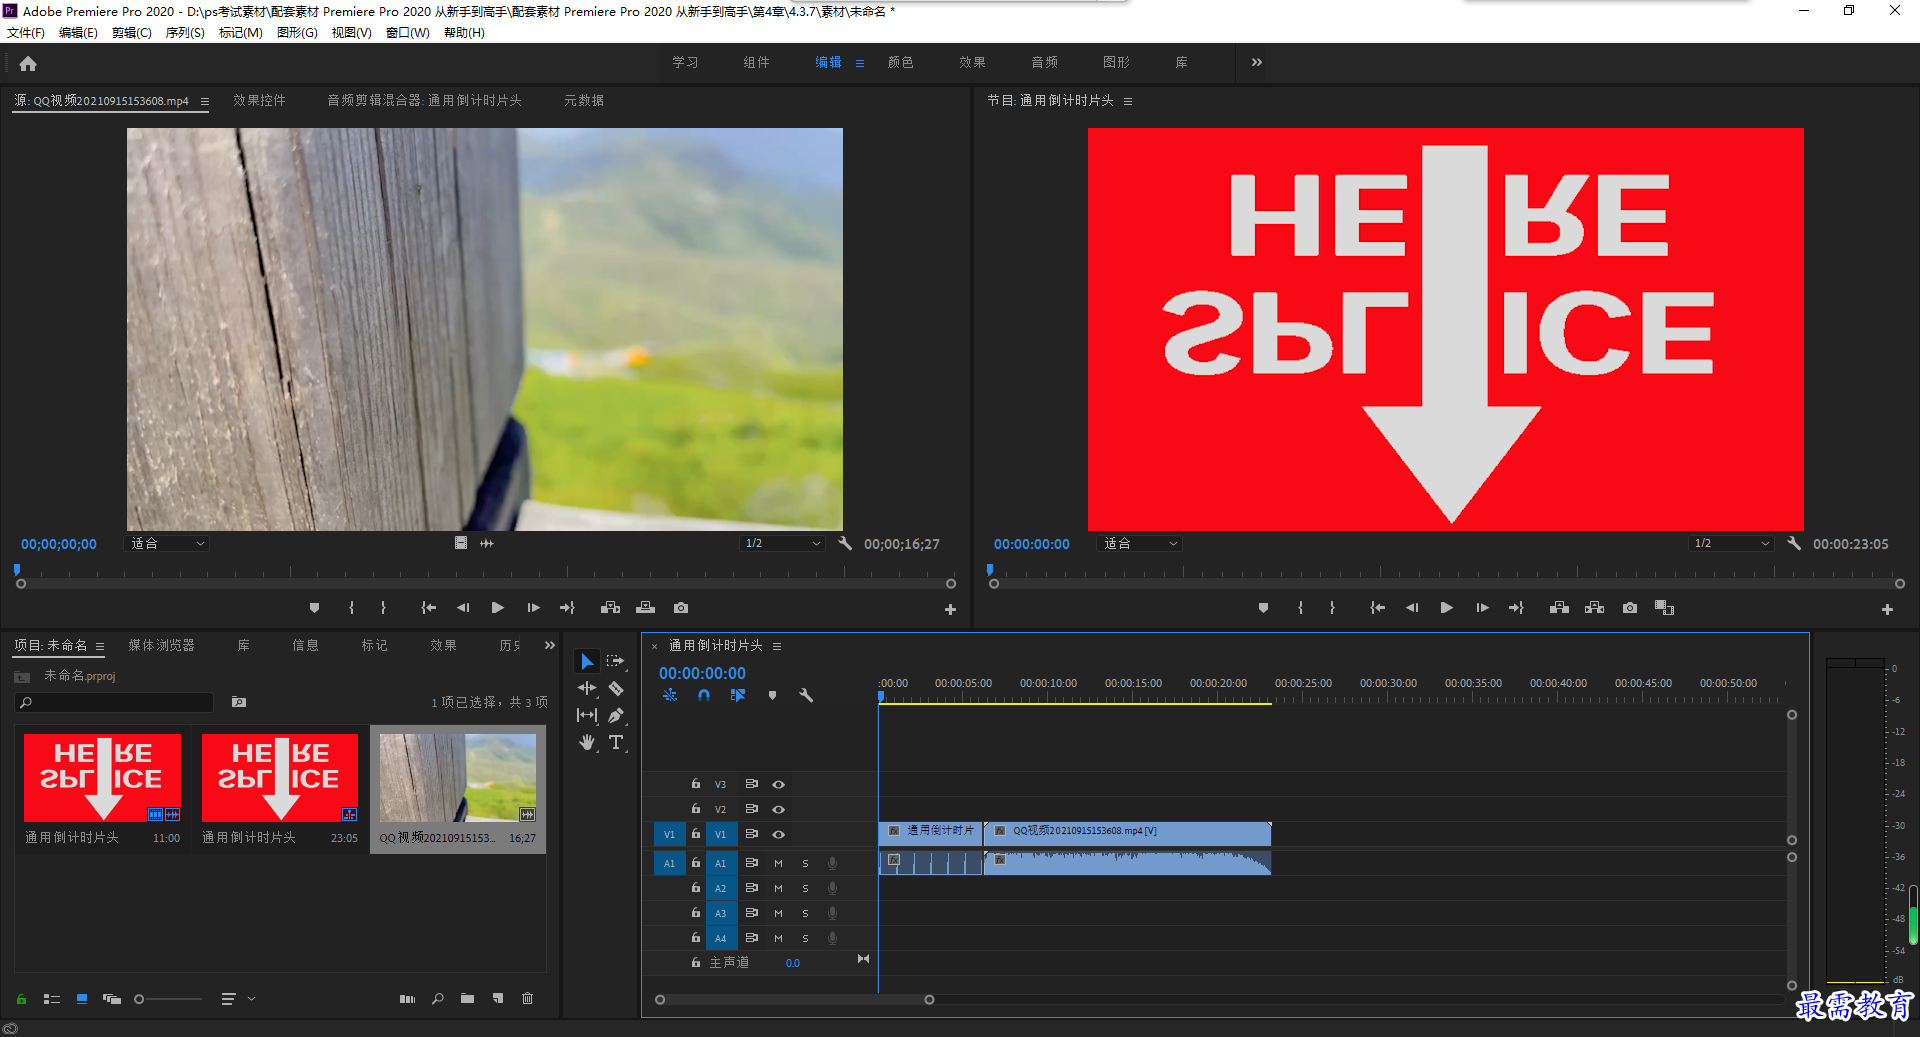Click timeline horizontal zoom scrollbar
1920x1037 pixels.
click(794, 999)
